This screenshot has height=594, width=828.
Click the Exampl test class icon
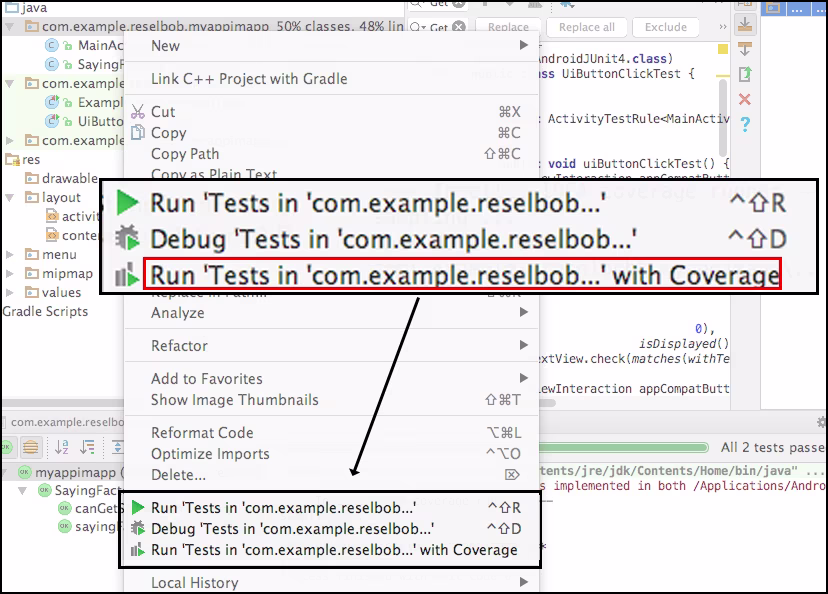pos(52,102)
